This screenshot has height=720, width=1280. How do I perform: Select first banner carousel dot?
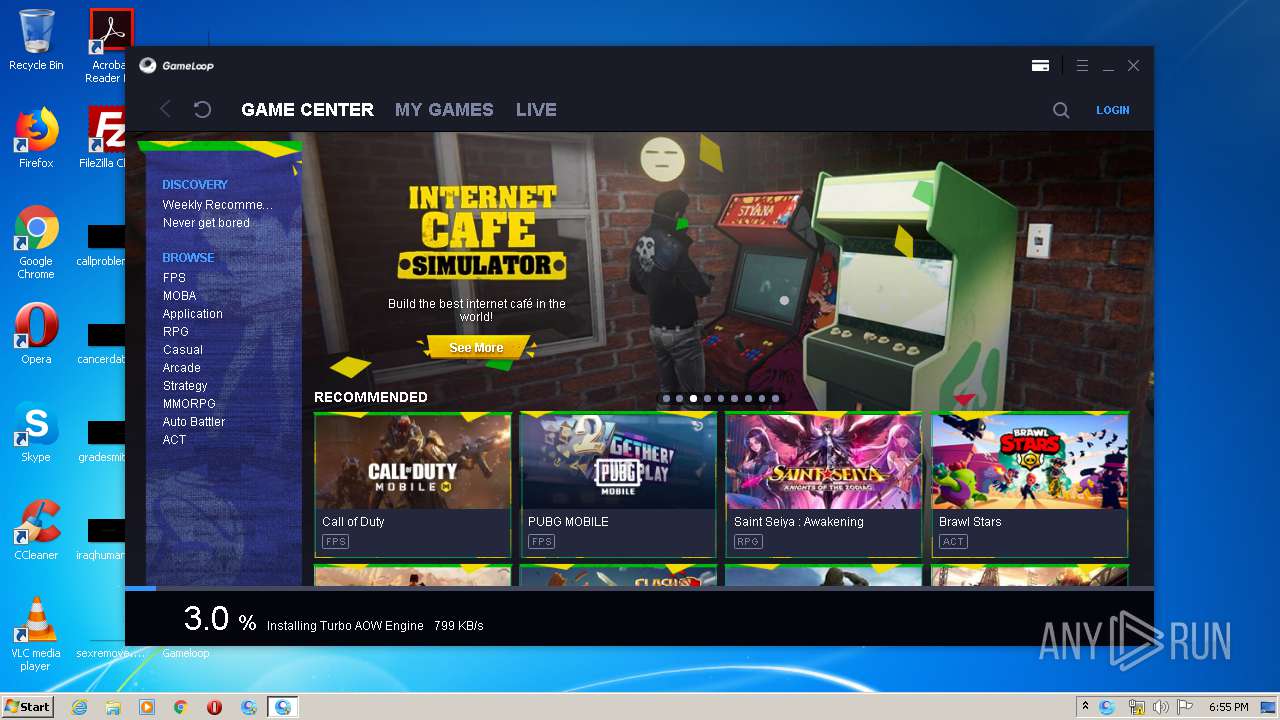click(666, 398)
